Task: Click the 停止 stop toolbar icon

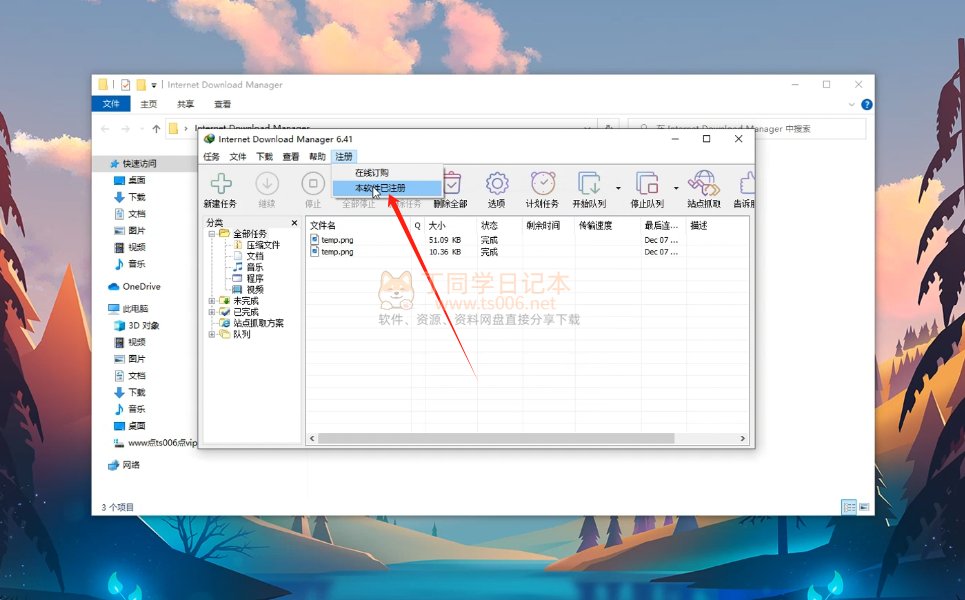Action: [313, 183]
